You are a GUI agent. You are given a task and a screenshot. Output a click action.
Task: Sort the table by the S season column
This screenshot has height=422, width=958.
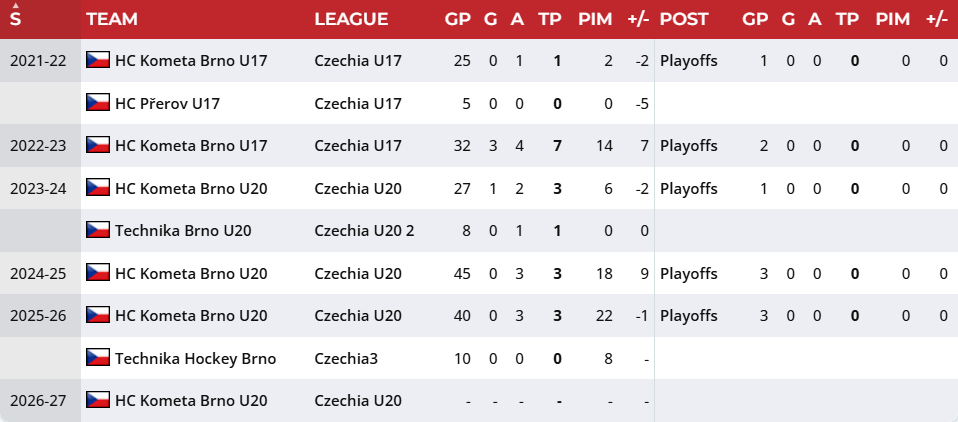pyautogui.click(x=15, y=18)
